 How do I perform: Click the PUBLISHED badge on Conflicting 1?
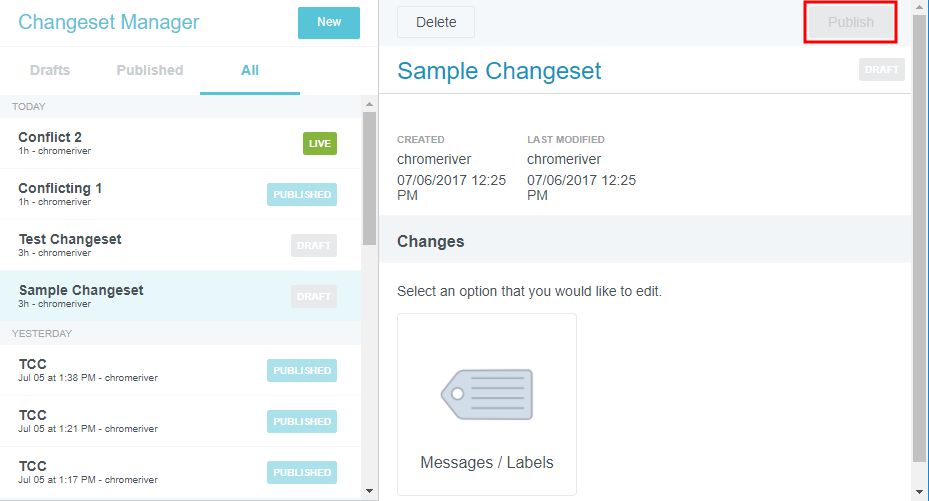pos(301,194)
